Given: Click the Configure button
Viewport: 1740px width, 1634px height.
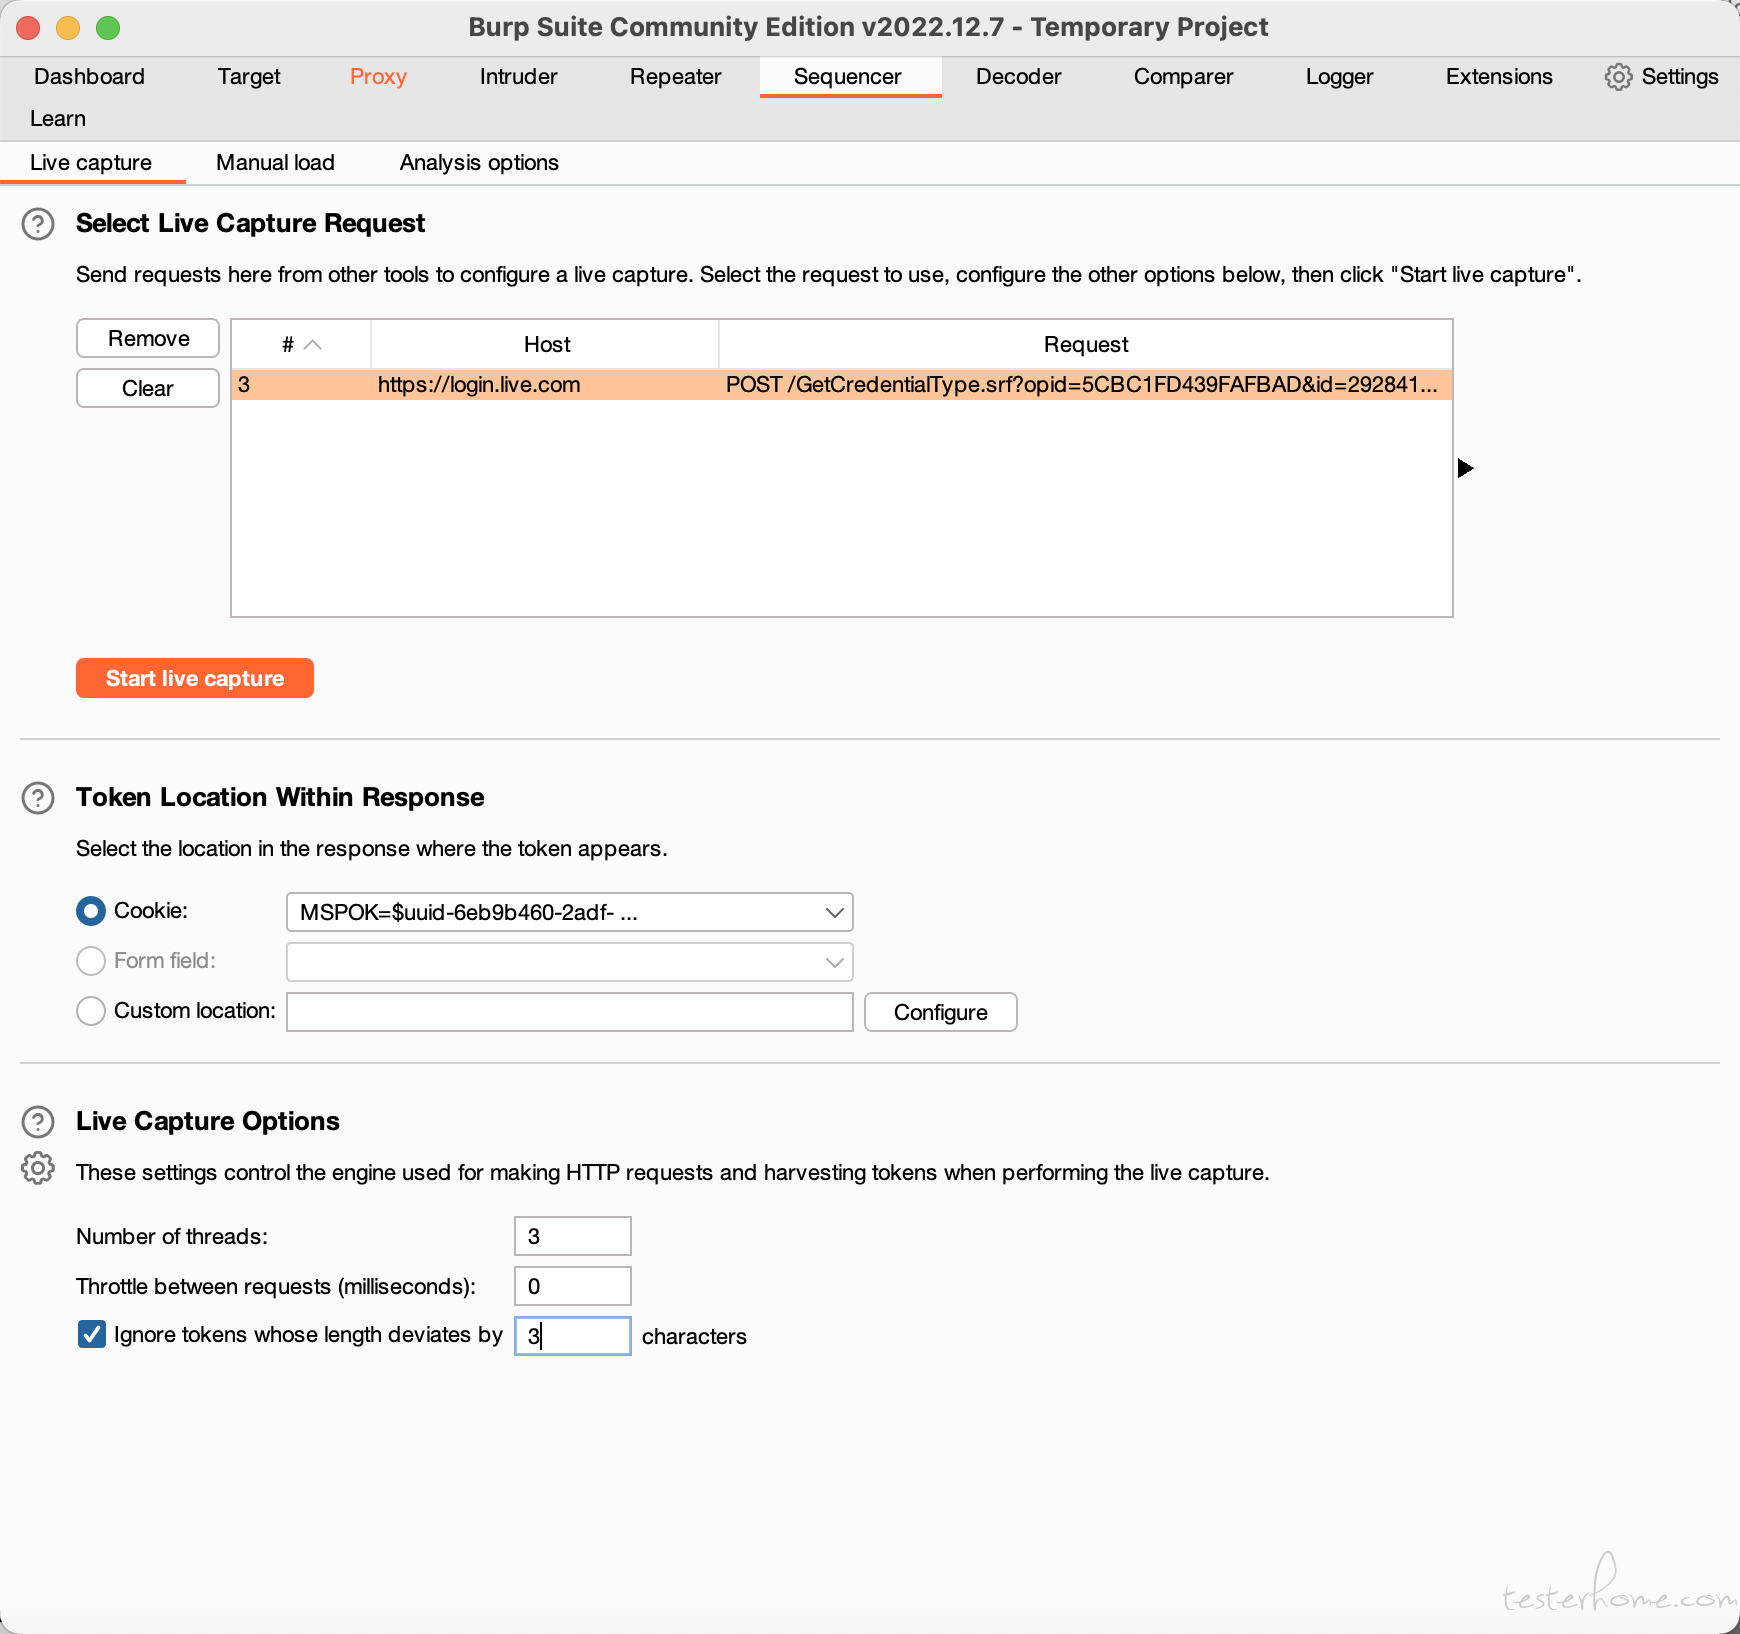Looking at the screenshot, I should click(x=941, y=1012).
